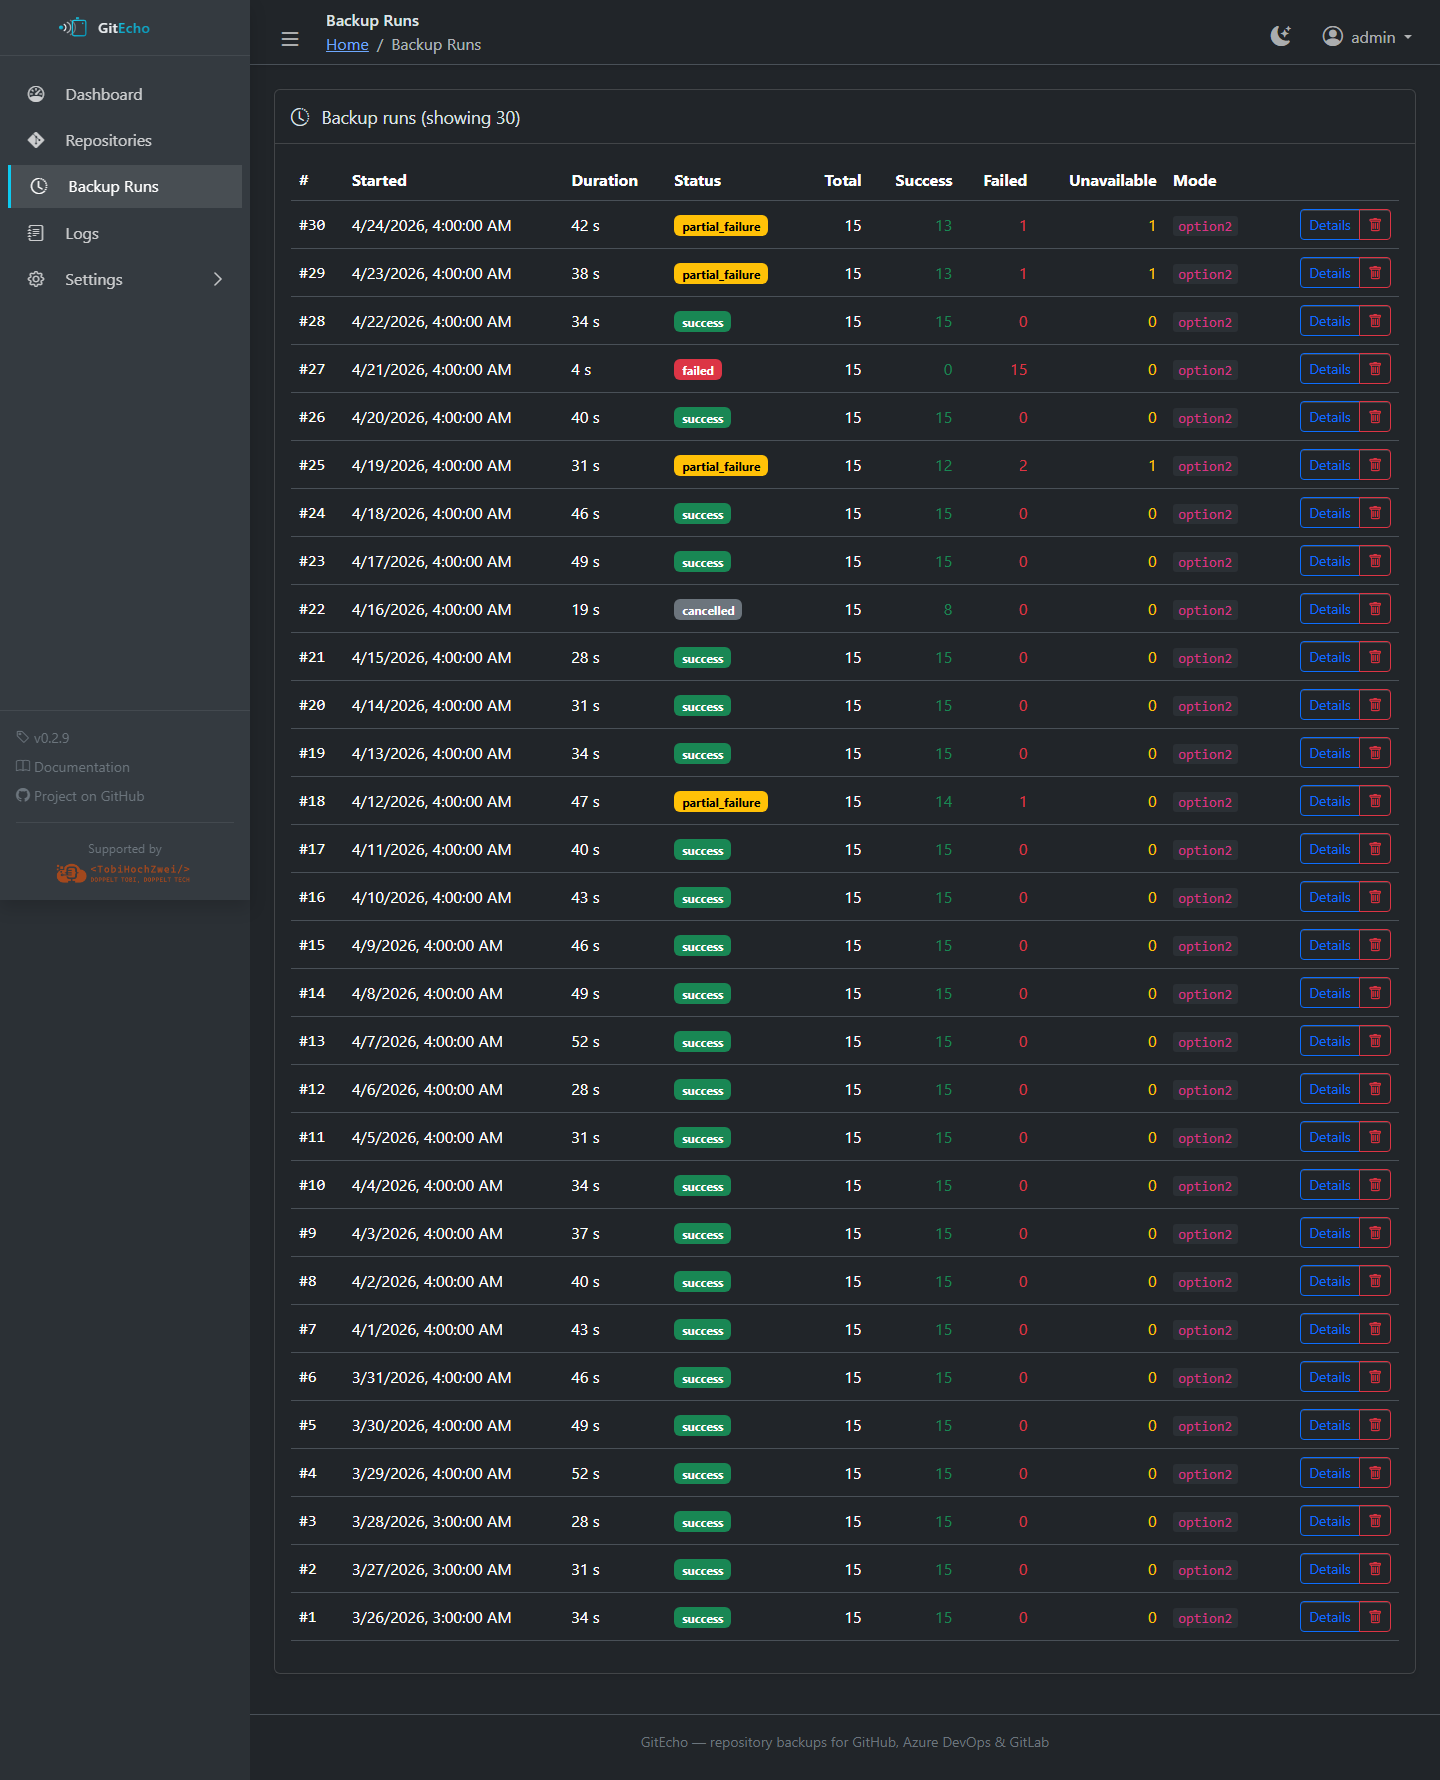Open the admin user dropdown
The image size is (1440, 1780).
click(x=1367, y=37)
